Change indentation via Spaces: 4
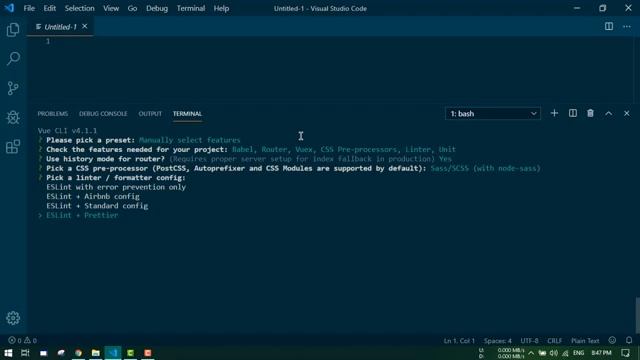This screenshot has height=360, width=640. click(498, 340)
